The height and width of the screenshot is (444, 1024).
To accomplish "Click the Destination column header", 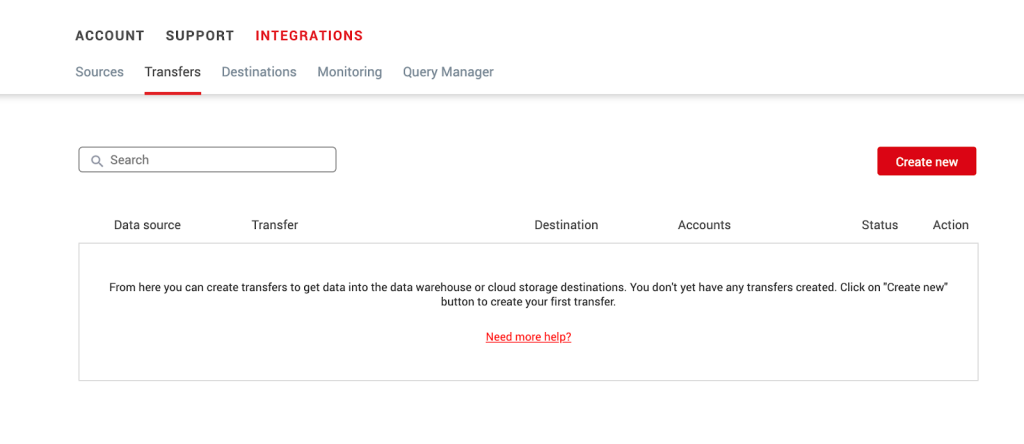I will tap(566, 225).
